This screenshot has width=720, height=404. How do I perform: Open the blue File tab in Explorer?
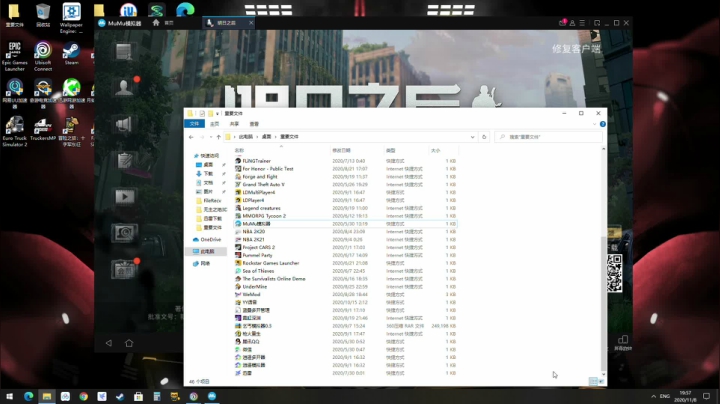click(x=194, y=124)
